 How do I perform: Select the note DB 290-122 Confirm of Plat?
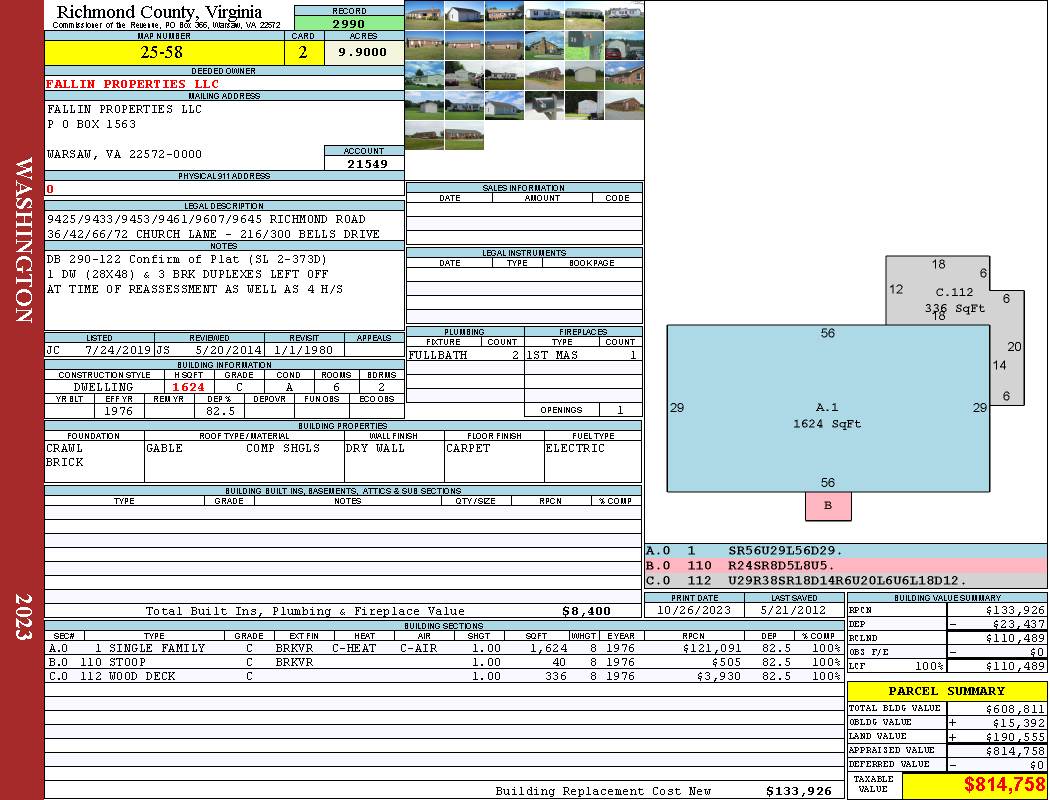(187, 259)
